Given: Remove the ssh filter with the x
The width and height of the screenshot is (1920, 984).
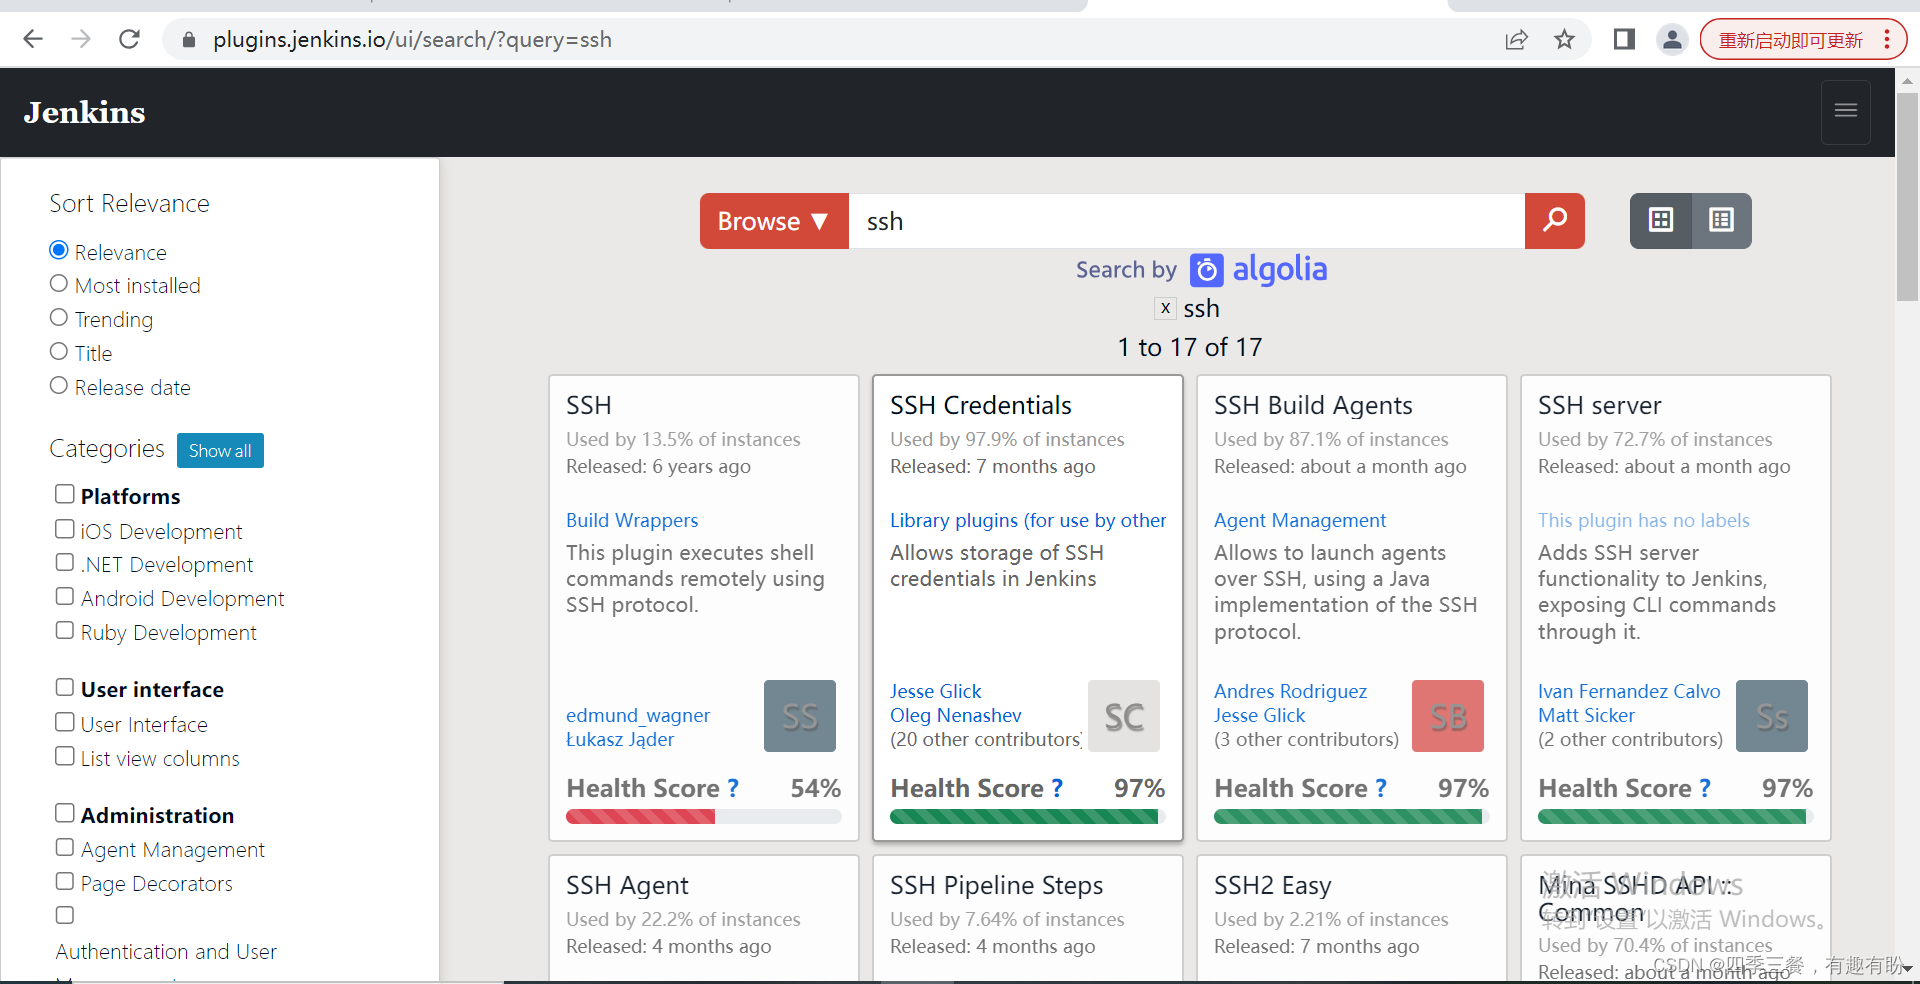Looking at the screenshot, I should pos(1165,309).
